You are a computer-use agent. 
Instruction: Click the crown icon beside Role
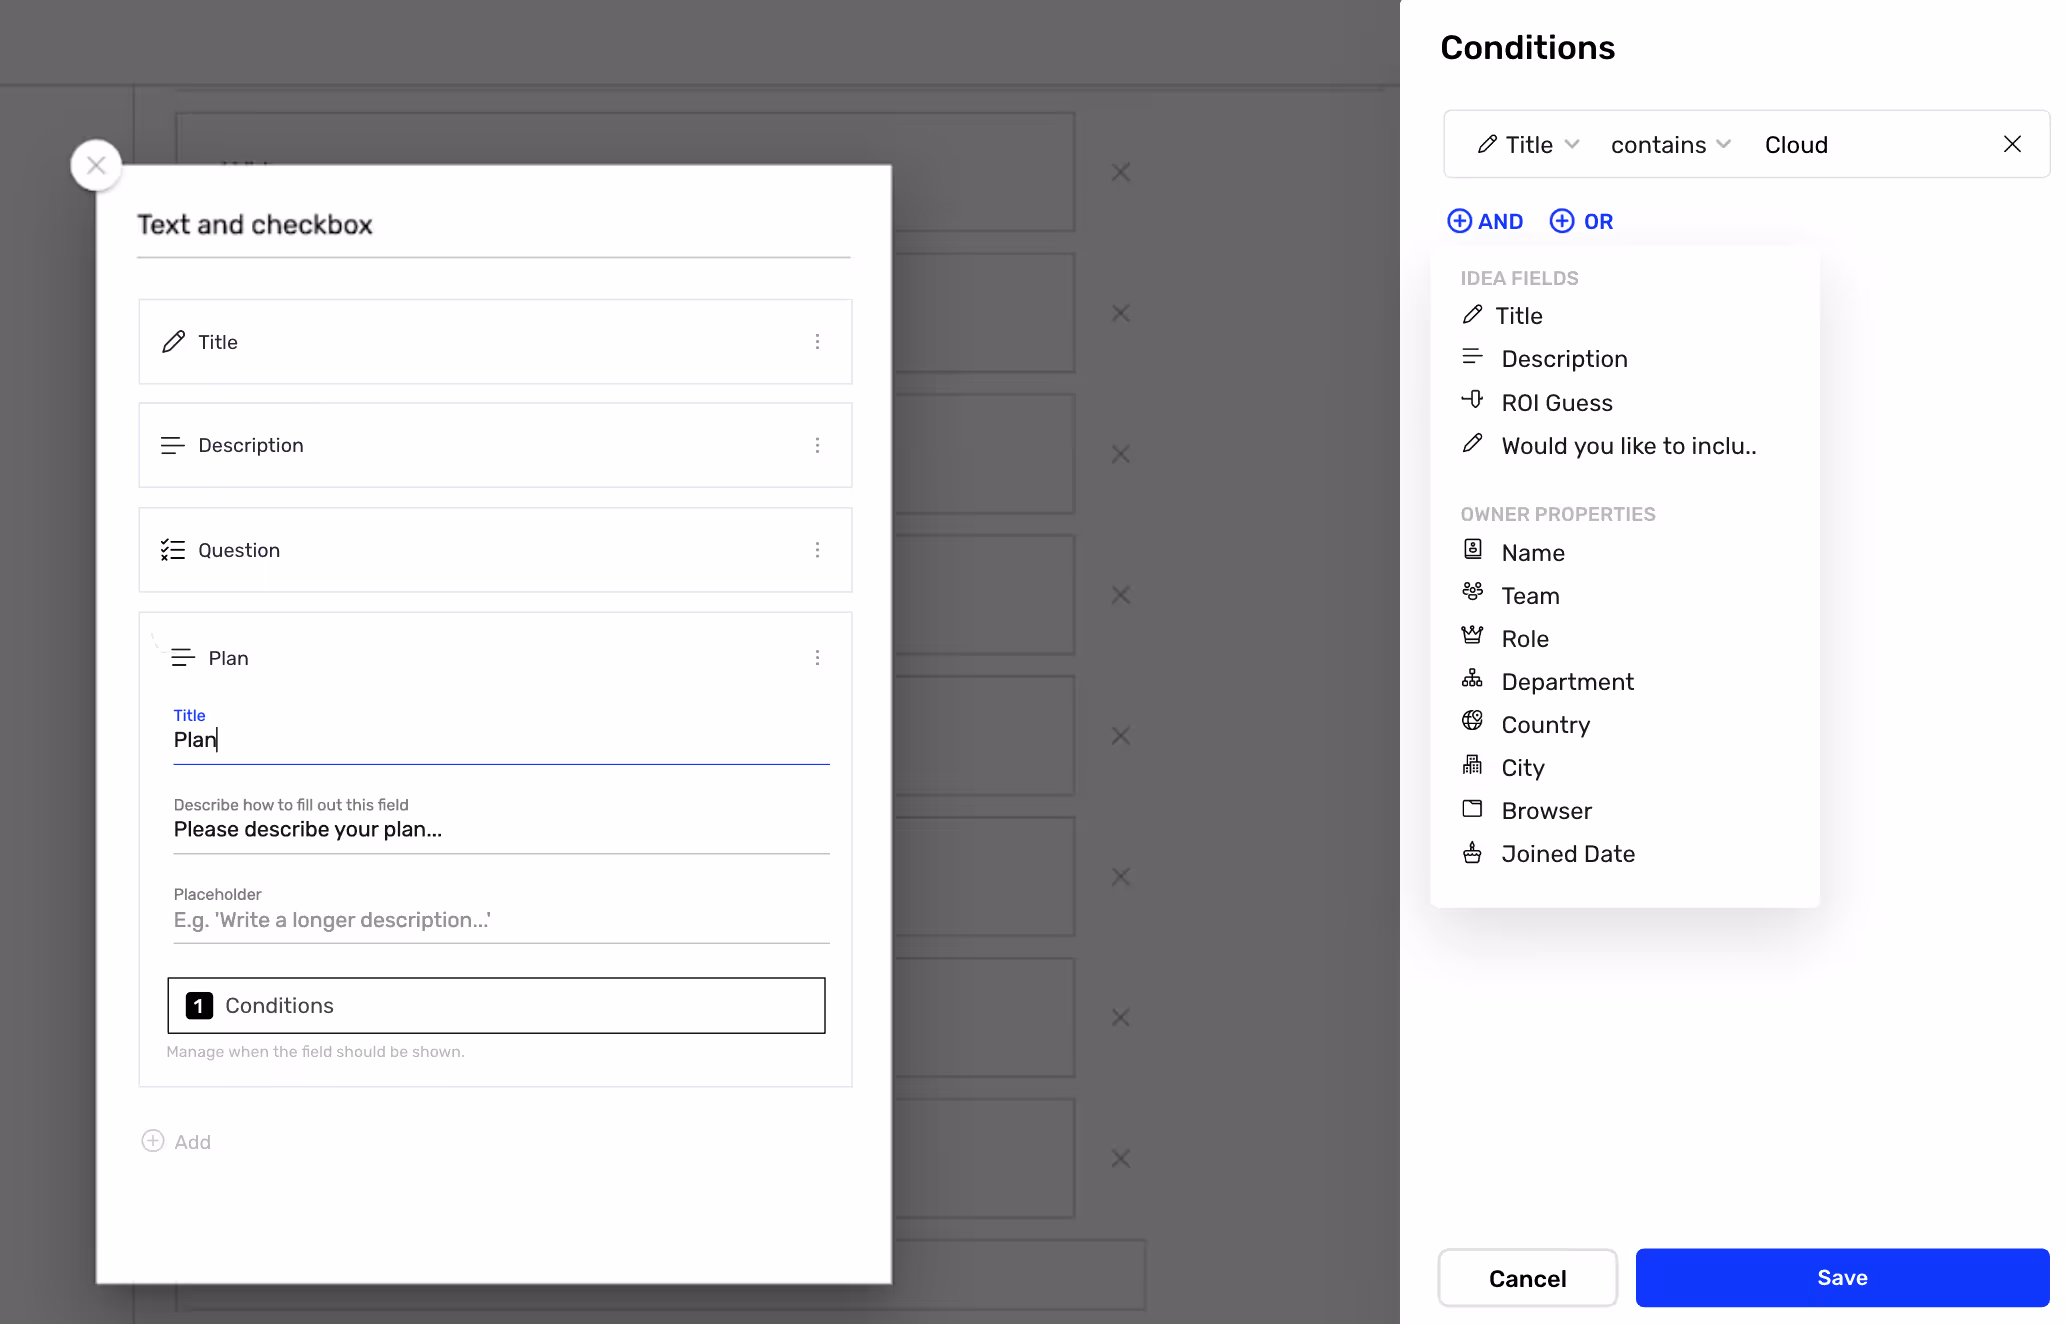click(x=1472, y=635)
